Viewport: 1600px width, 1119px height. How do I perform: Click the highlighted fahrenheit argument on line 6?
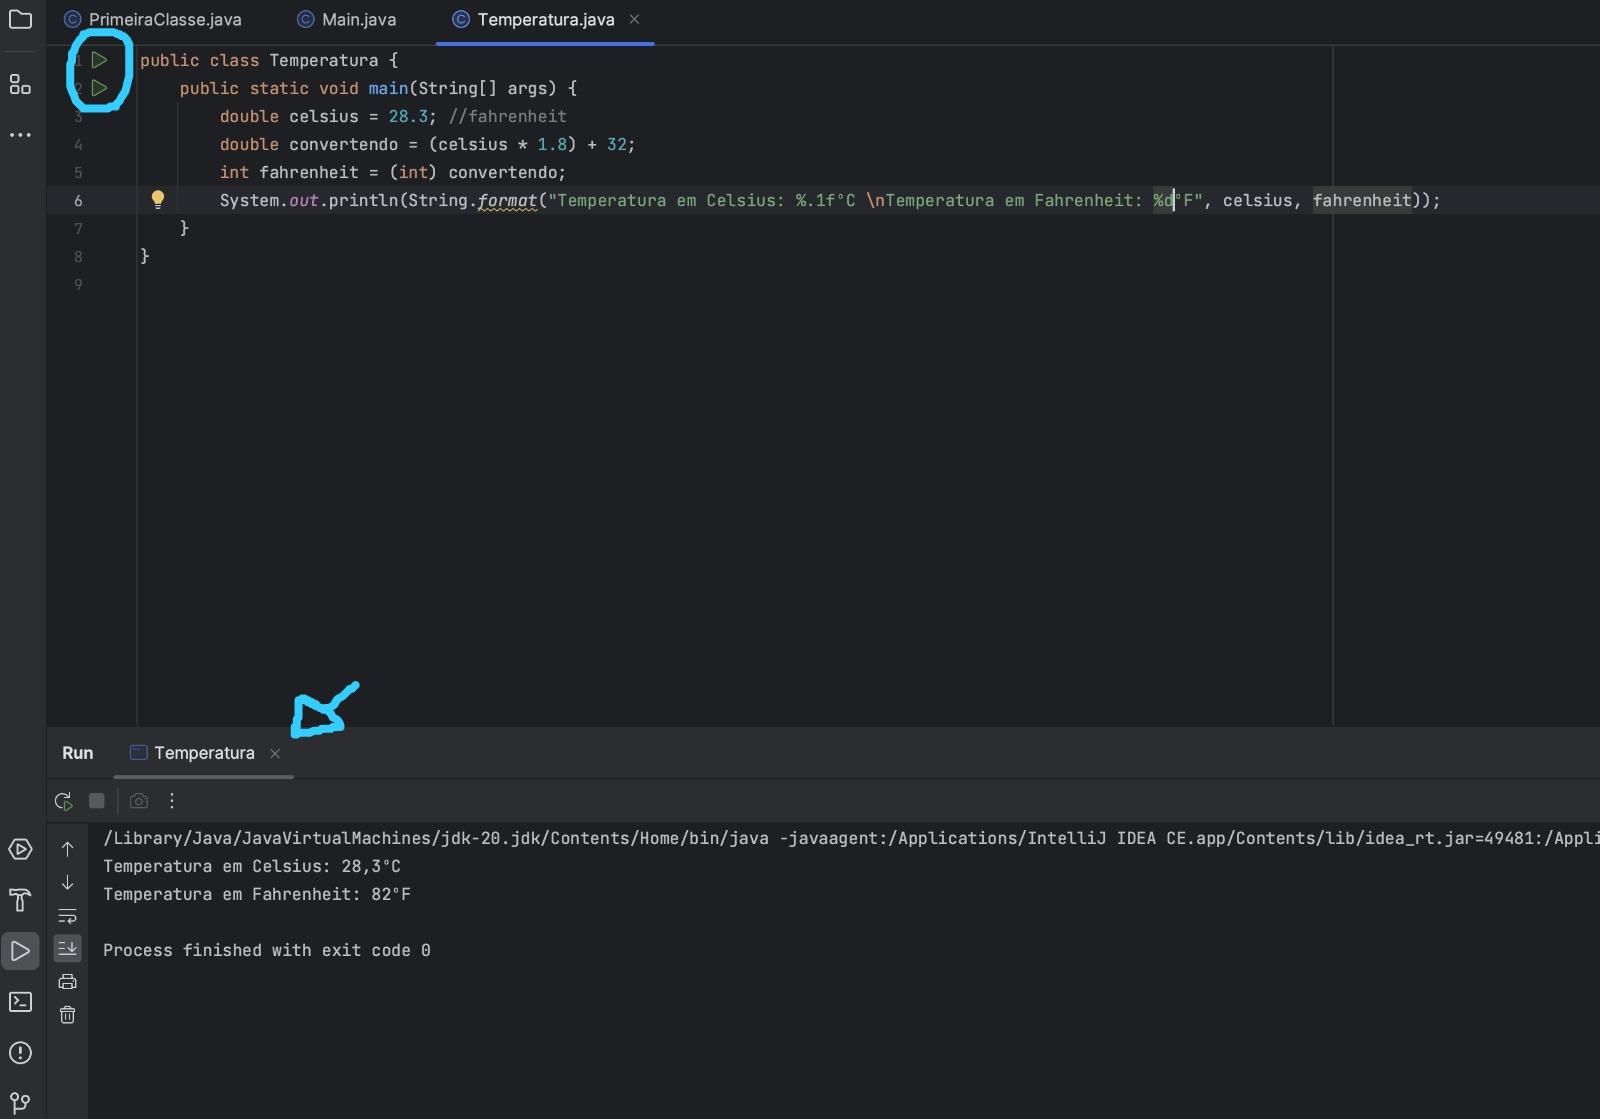(x=1362, y=201)
